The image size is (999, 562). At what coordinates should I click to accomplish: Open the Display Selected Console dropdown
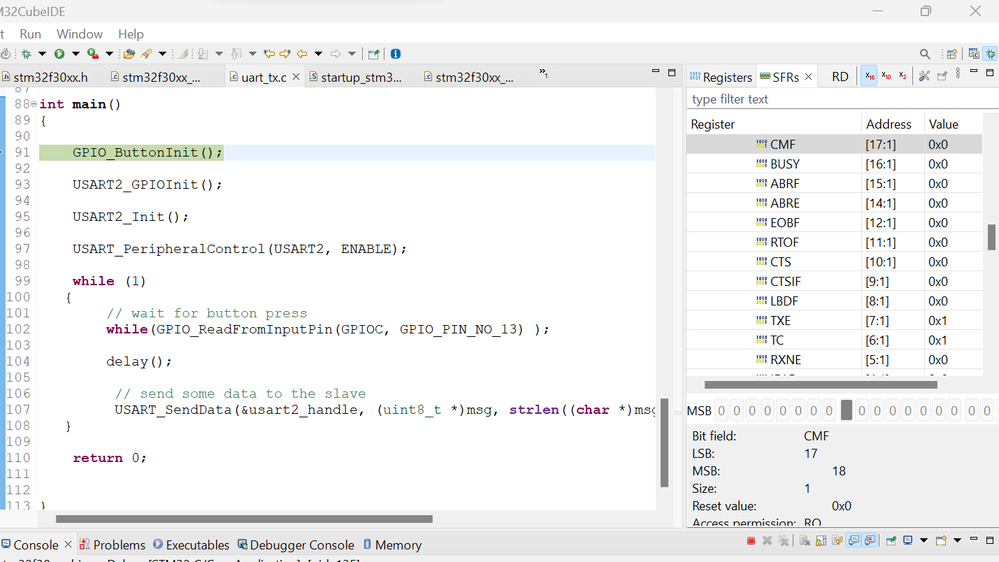[924, 541]
